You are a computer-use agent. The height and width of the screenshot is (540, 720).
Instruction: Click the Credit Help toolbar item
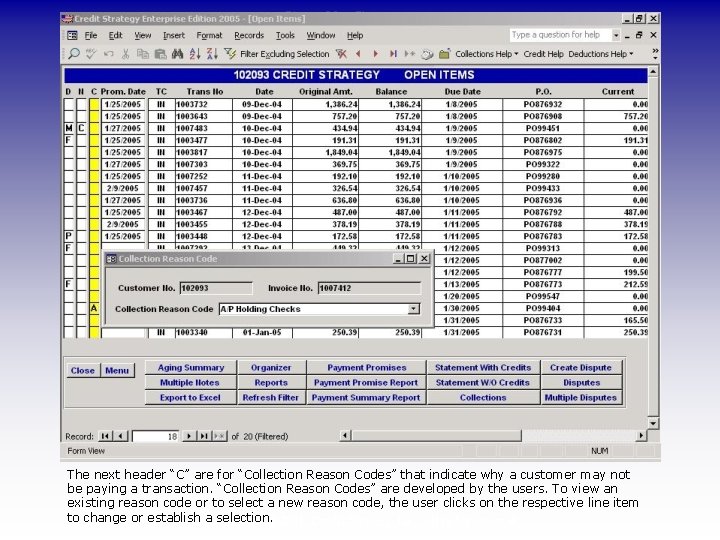pos(543,54)
